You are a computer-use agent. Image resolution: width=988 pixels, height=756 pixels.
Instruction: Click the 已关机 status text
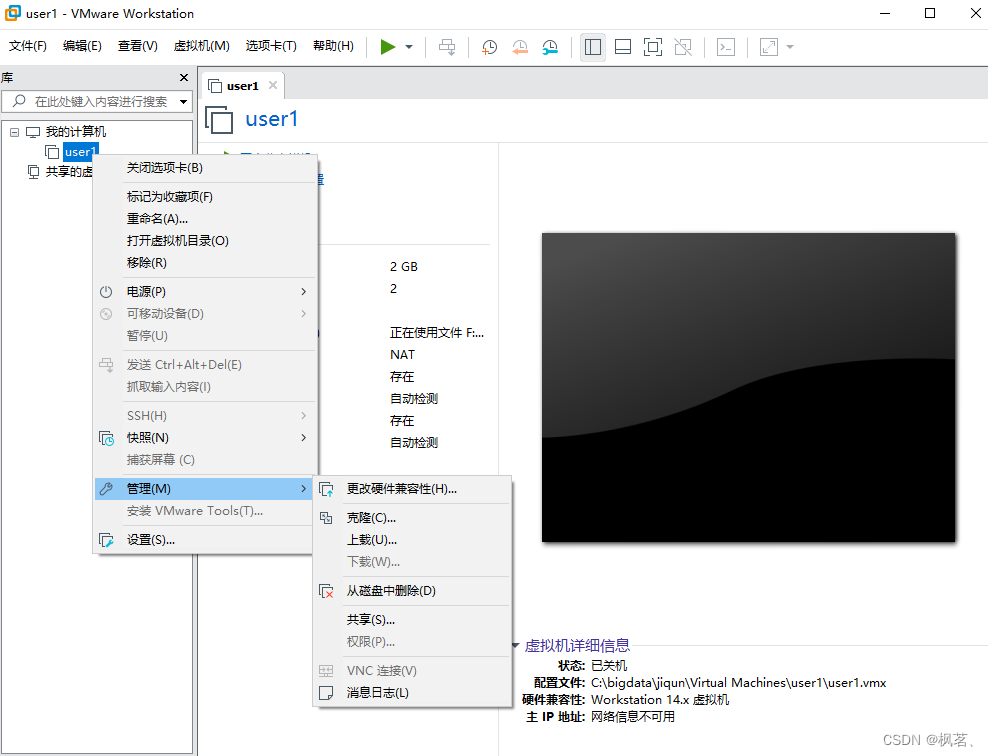[609, 666]
